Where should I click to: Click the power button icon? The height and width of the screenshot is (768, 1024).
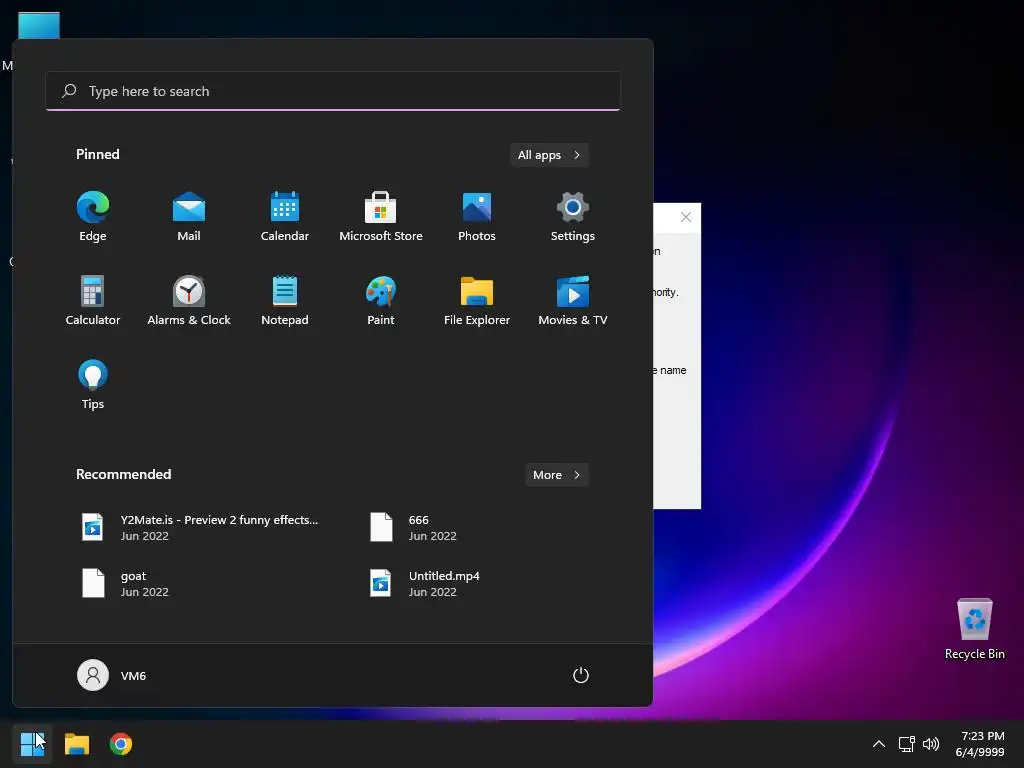point(581,675)
